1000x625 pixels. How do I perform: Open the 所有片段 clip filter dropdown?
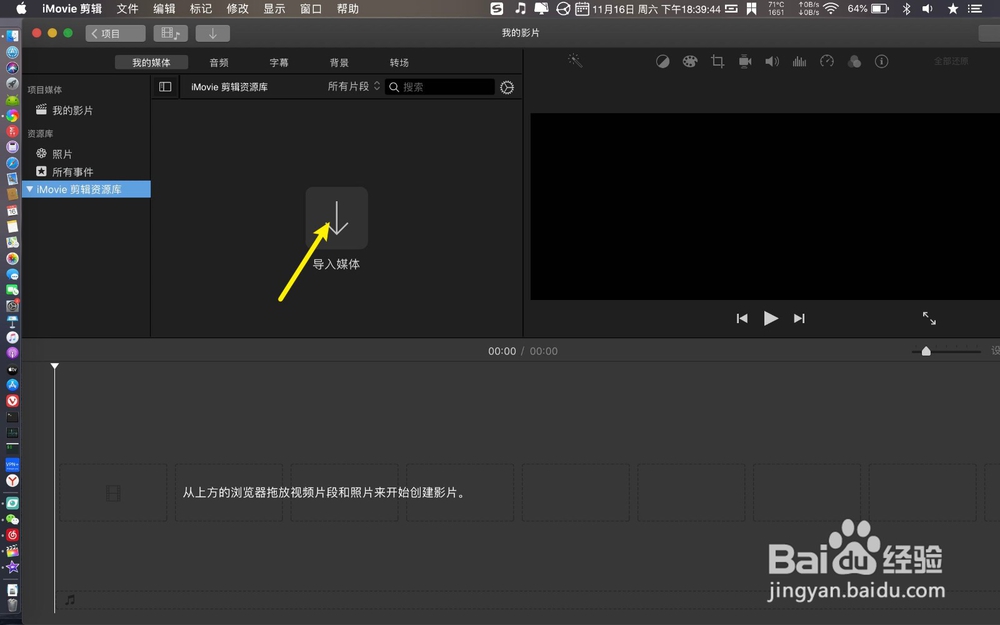coord(354,86)
